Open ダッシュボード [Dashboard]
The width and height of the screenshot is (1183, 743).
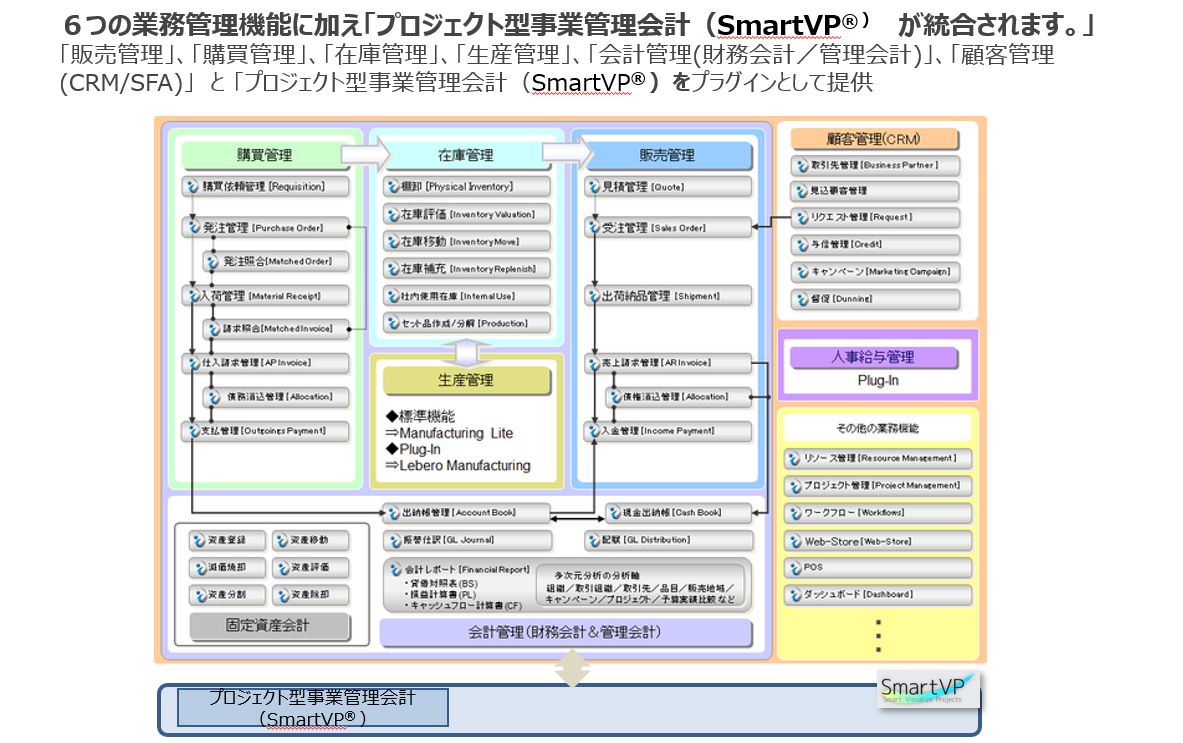[877, 594]
